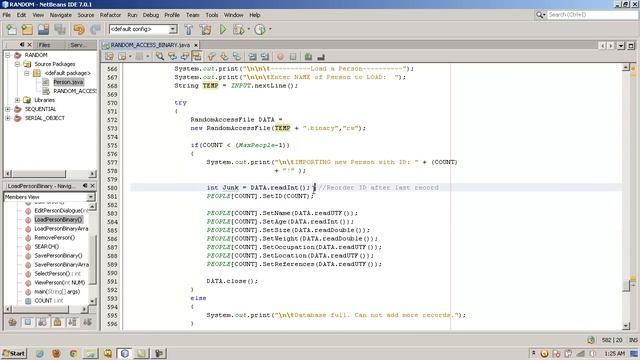
Task: Click the Shift Line Right editor icon
Action: [265, 57]
